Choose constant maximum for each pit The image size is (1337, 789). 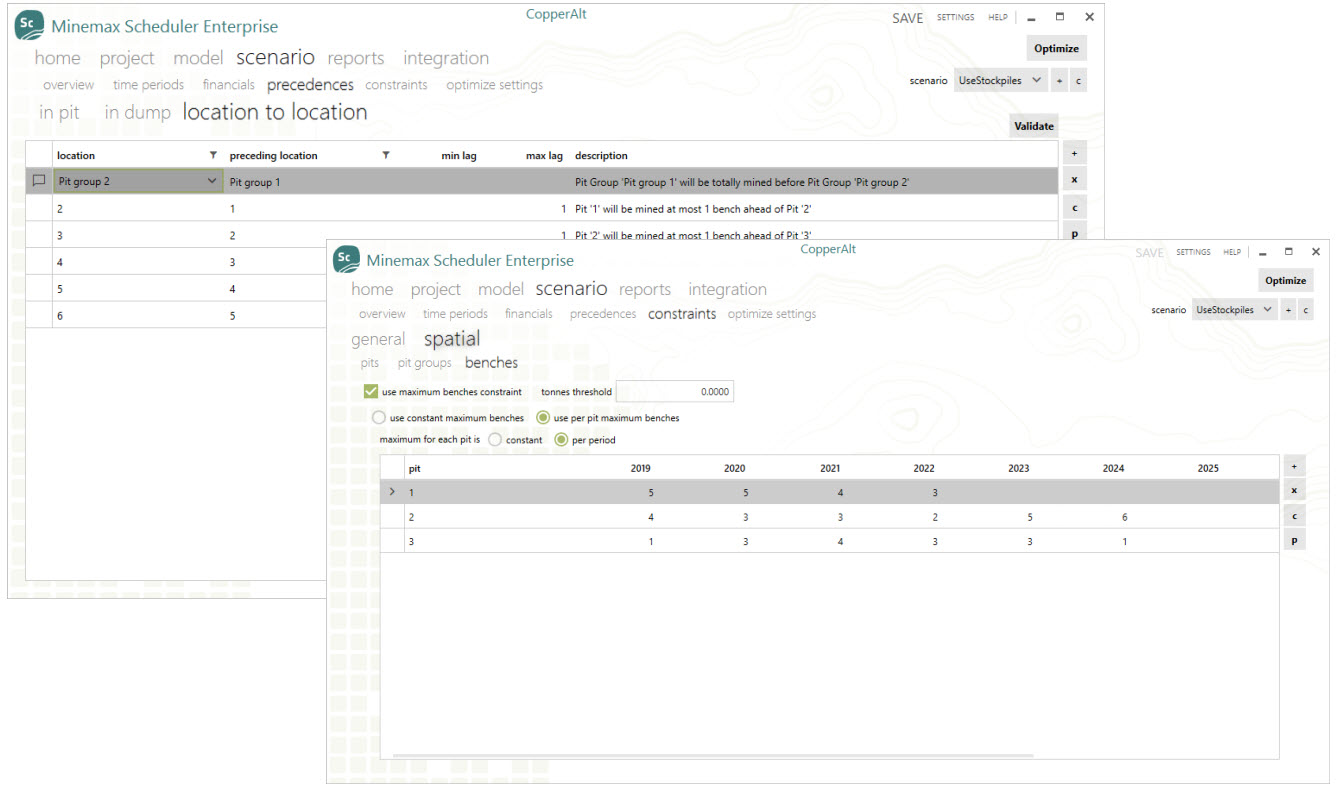tap(495, 440)
